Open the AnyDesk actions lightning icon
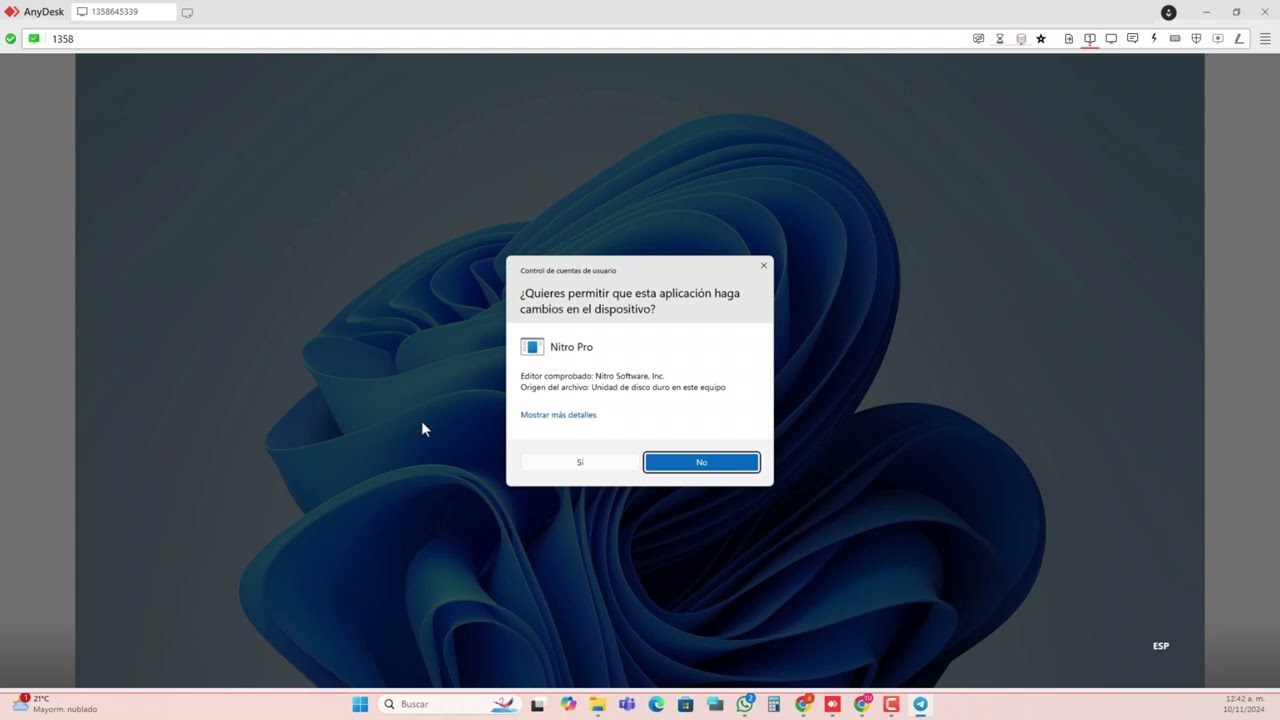This screenshot has height=720, width=1280. pos(1154,39)
